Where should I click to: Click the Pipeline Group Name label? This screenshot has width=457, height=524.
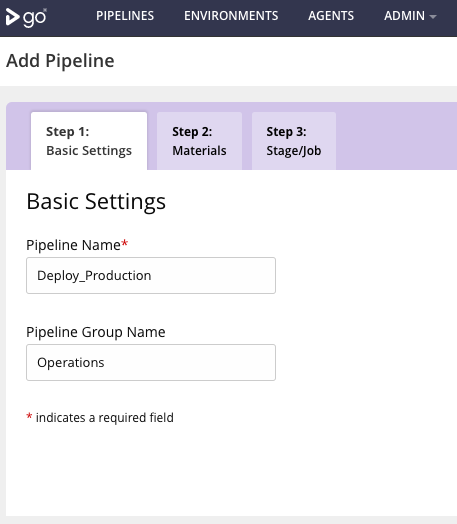(96, 332)
